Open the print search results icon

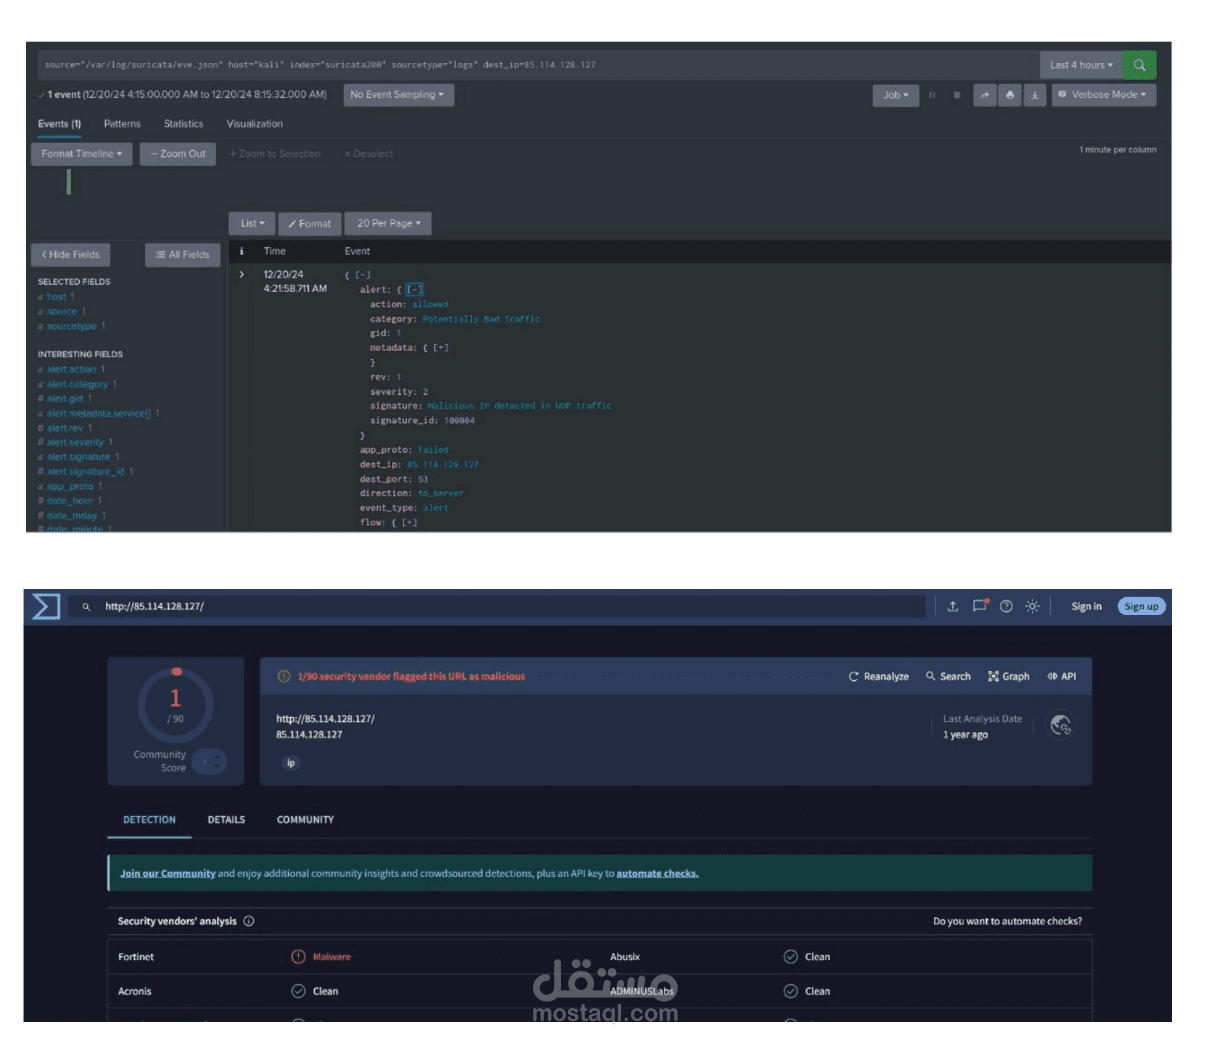[x=1010, y=95]
